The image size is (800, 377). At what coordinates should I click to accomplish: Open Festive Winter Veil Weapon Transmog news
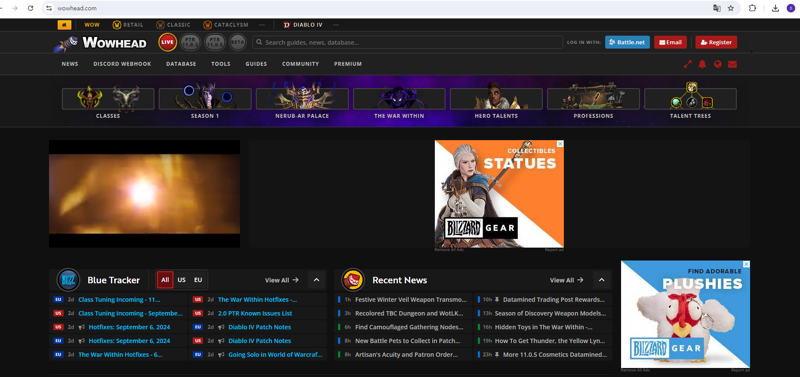coord(411,299)
